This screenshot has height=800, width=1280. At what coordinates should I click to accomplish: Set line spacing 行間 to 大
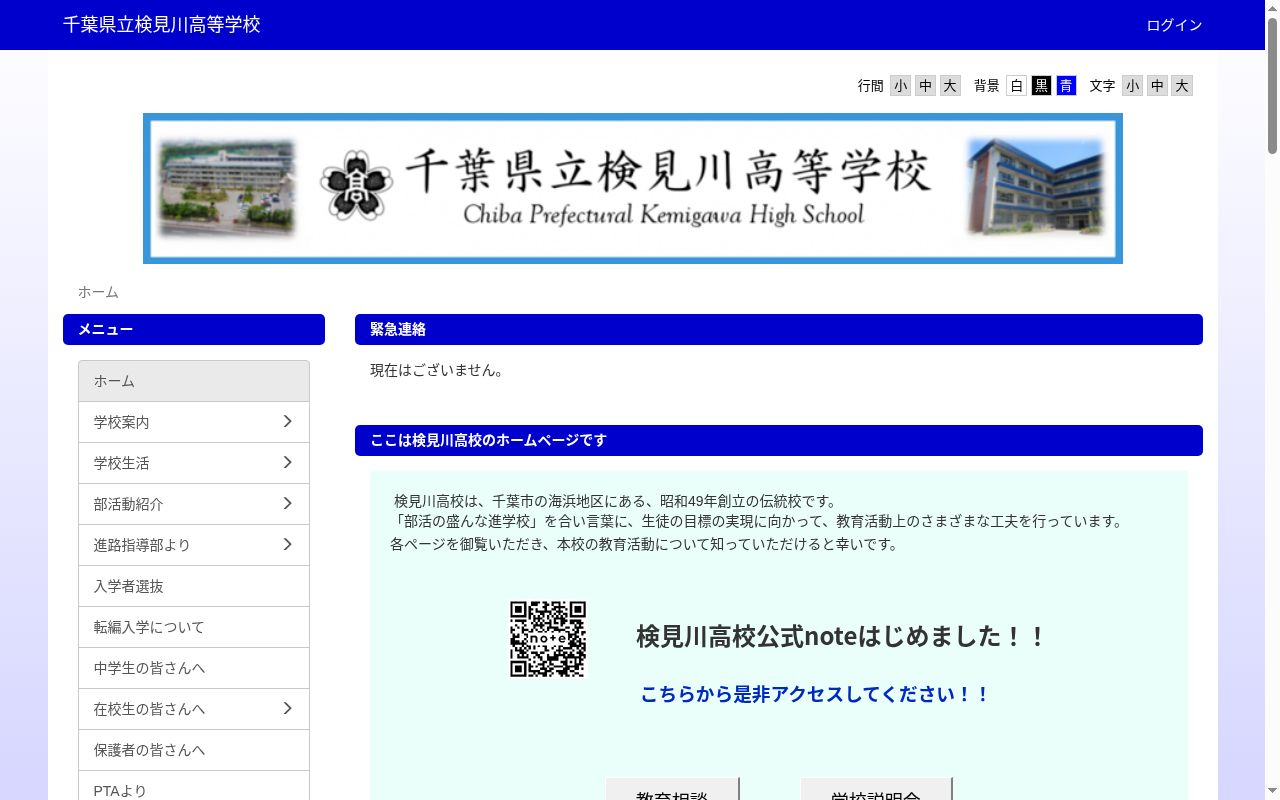[950, 86]
